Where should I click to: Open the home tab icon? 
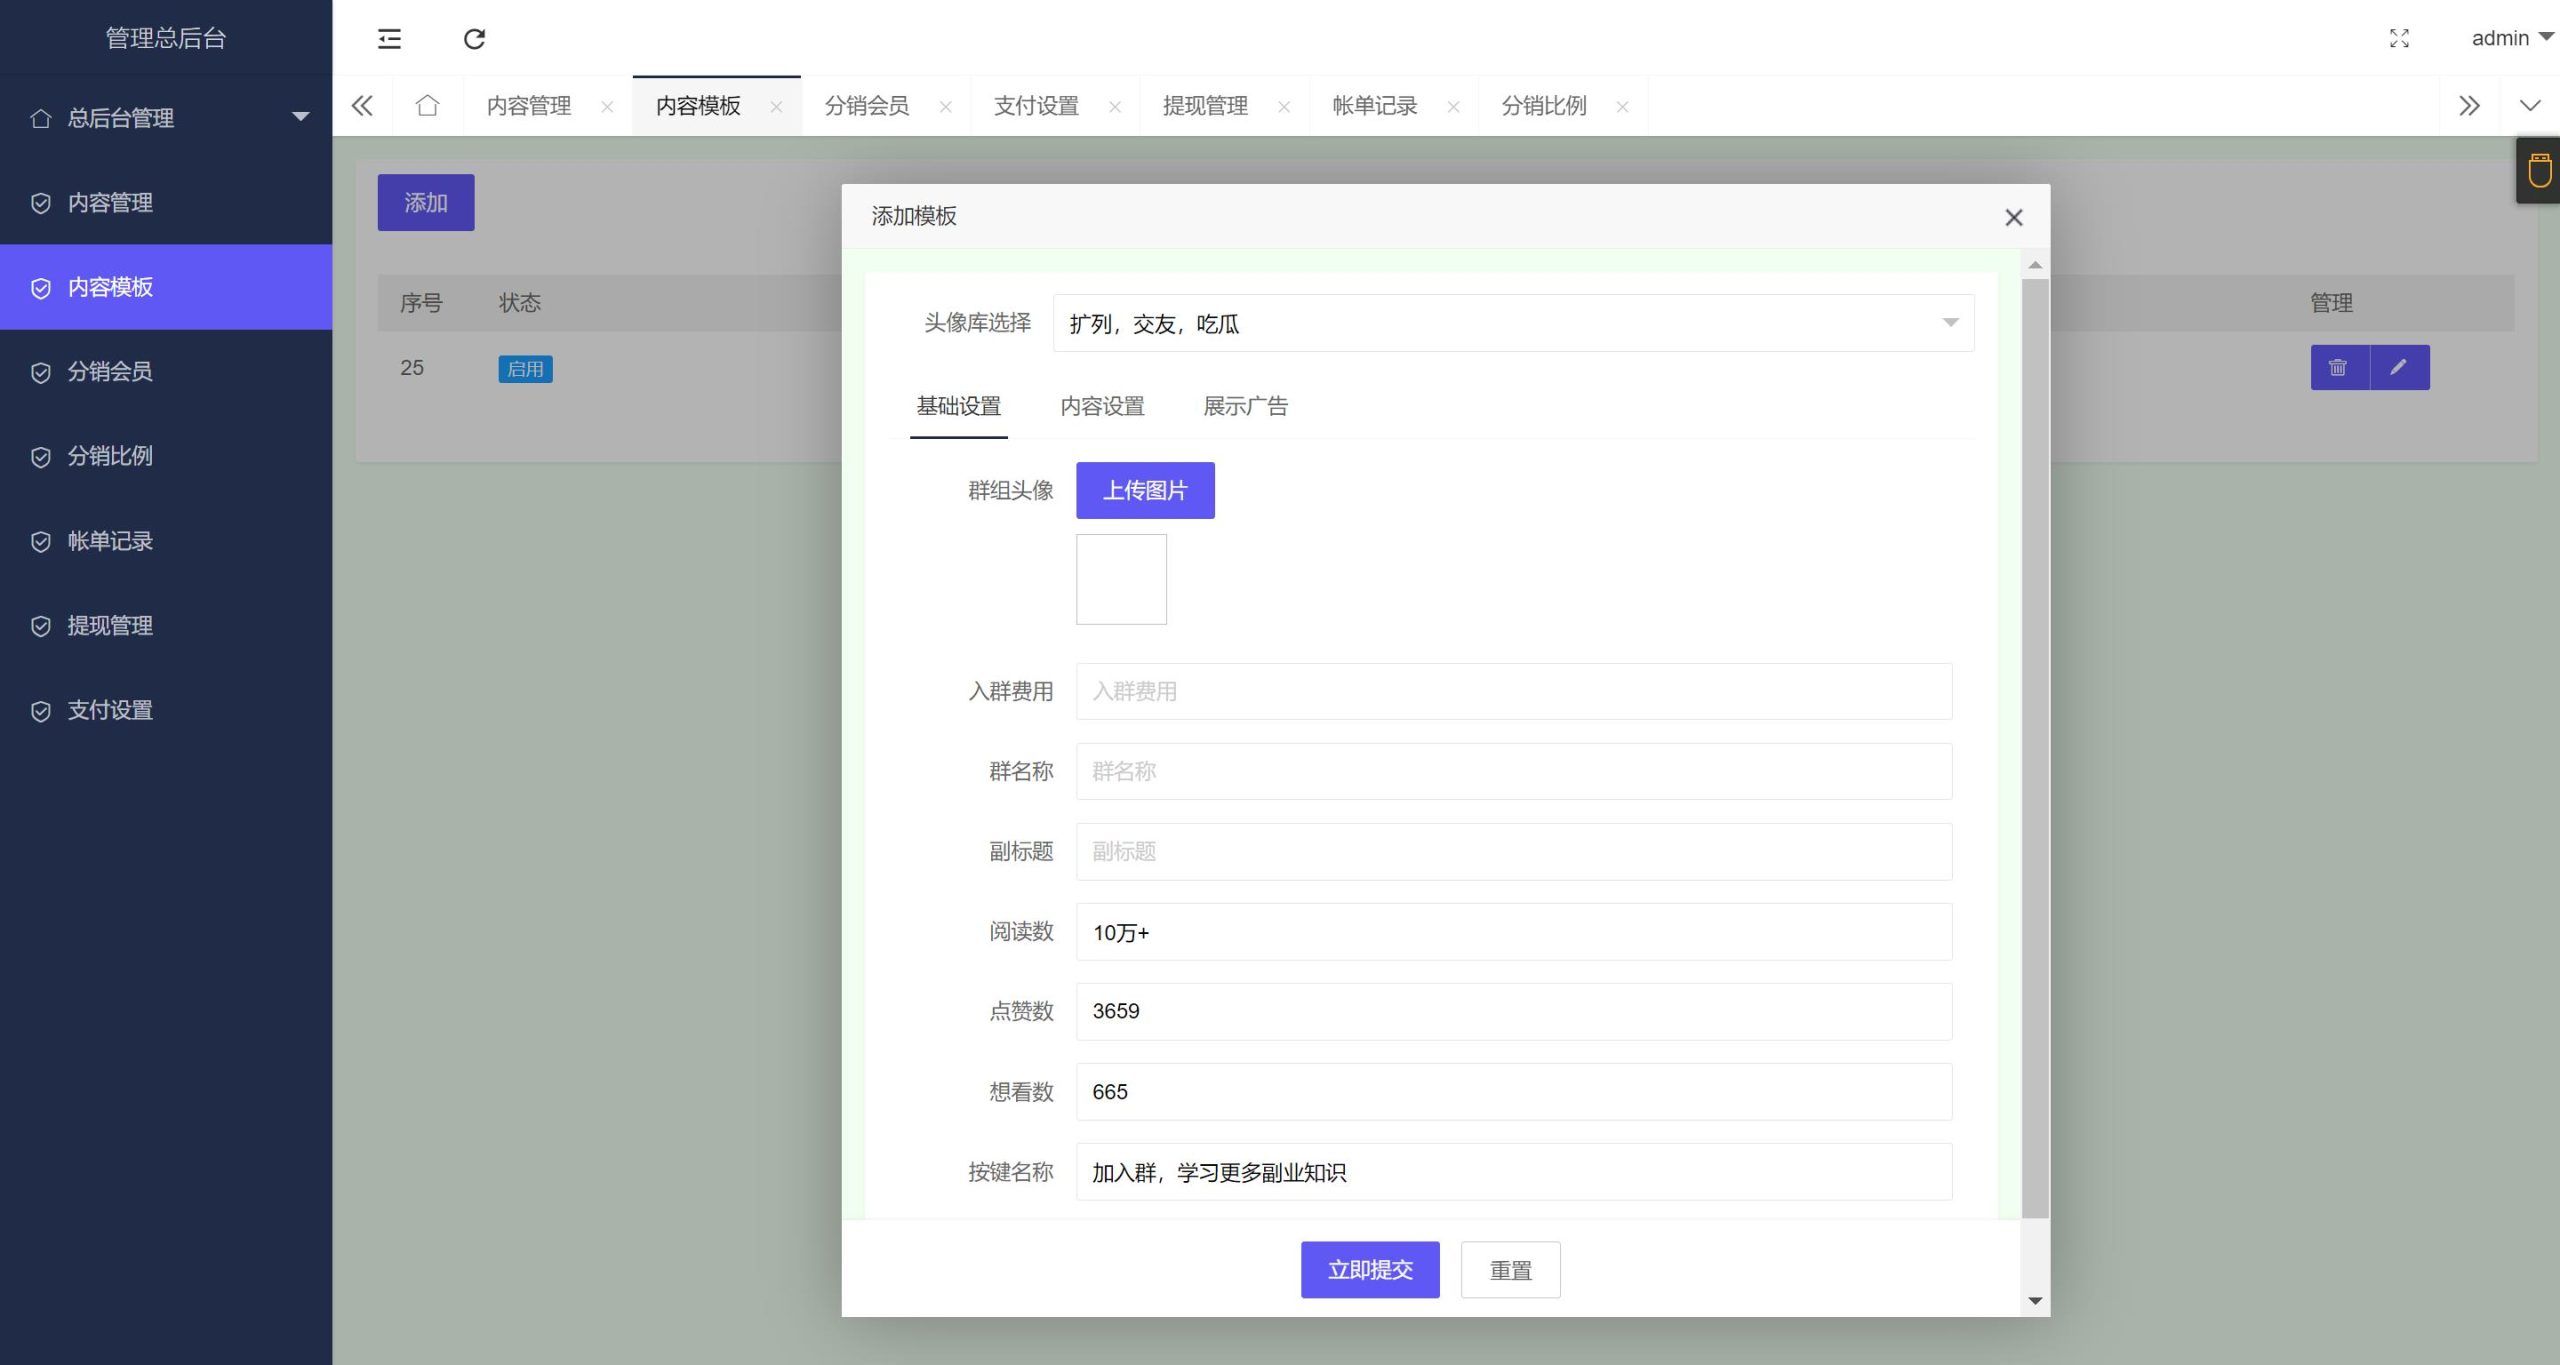428,105
